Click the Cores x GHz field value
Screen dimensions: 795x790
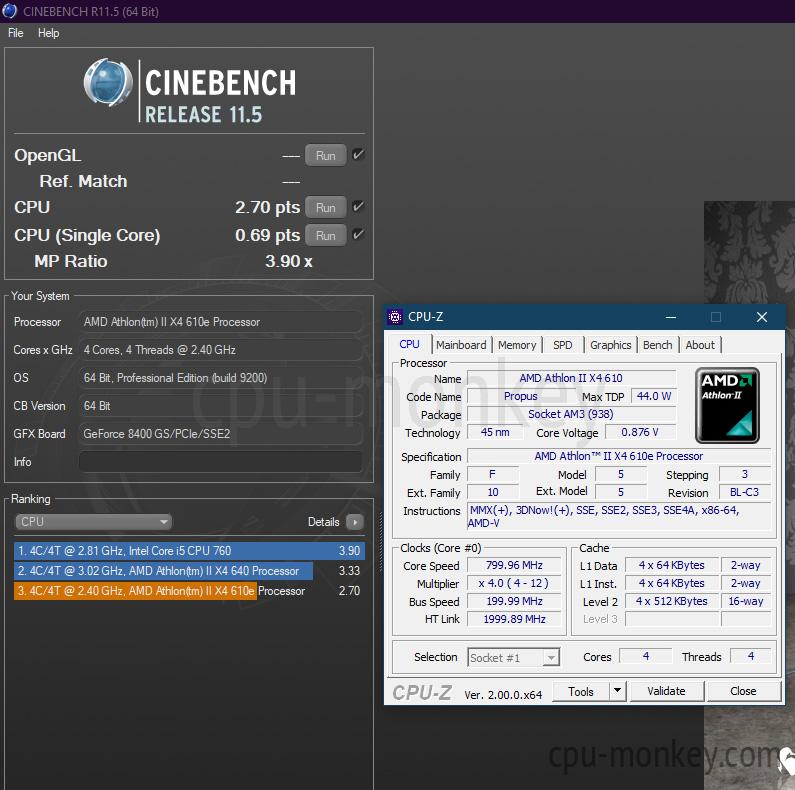[x=221, y=350]
